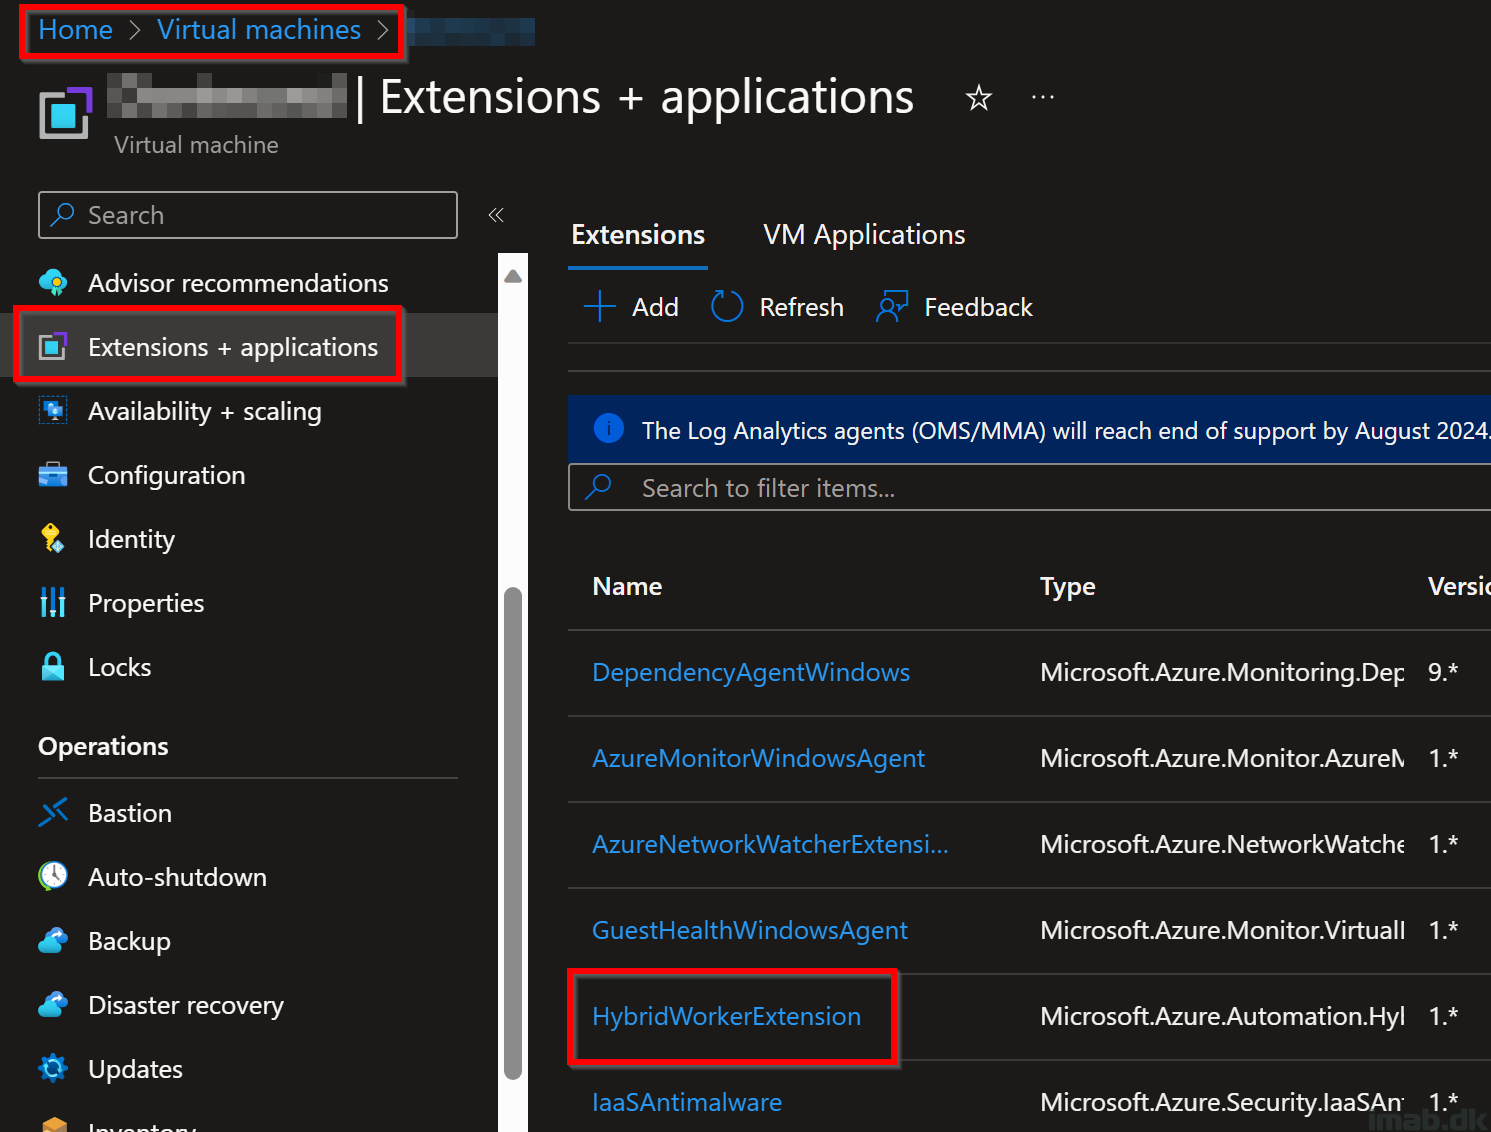Viewport: 1491px width, 1132px height.
Task: Click the Identity key icon
Action: tap(53, 539)
